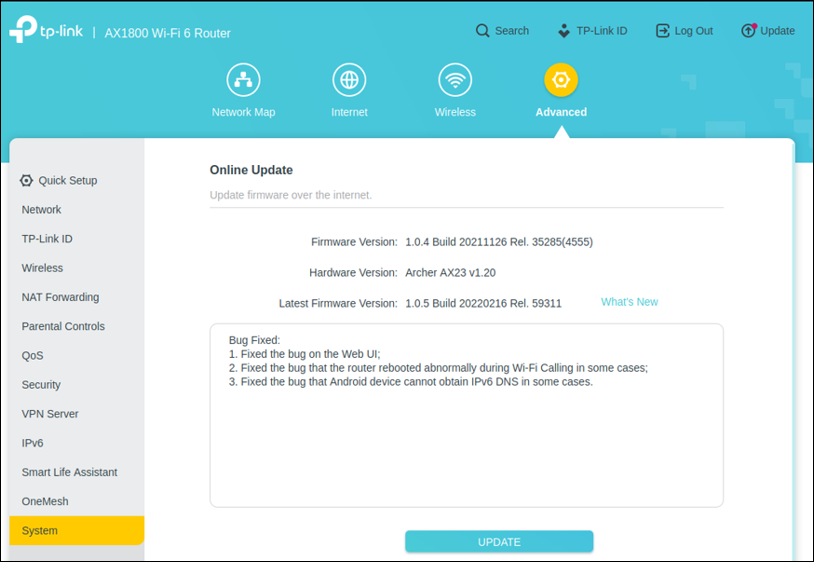Open the What's New link
The width and height of the screenshot is (814, 562).
(x=629, y=302)
